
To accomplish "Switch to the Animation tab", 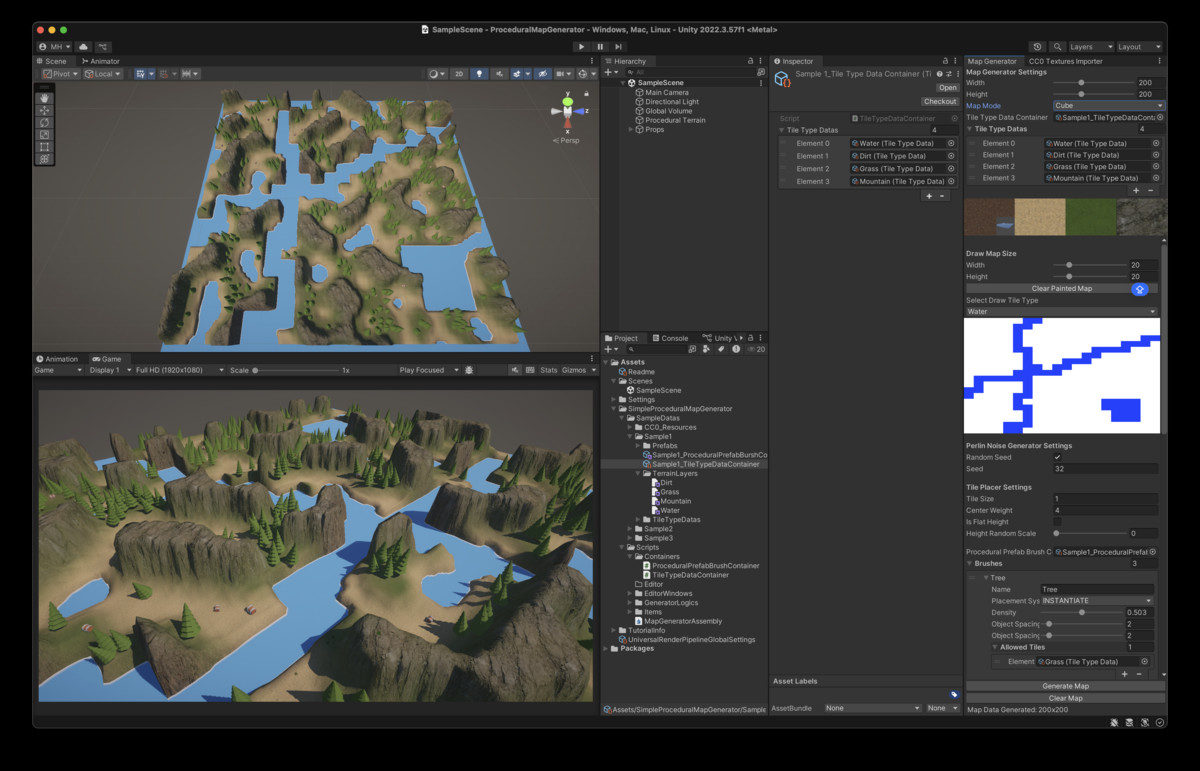I will point(57,359).
